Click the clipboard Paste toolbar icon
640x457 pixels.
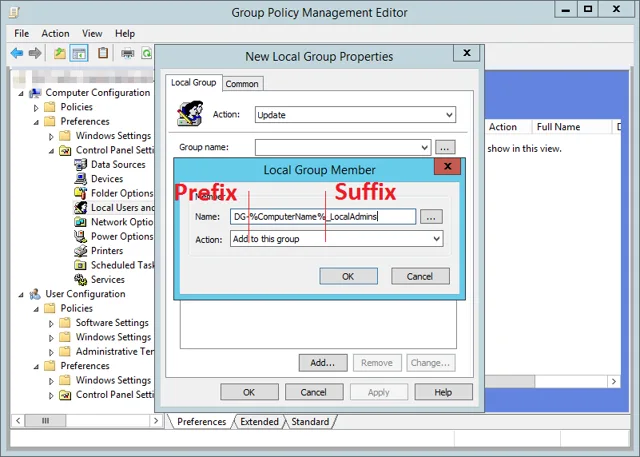click(103, 53)
